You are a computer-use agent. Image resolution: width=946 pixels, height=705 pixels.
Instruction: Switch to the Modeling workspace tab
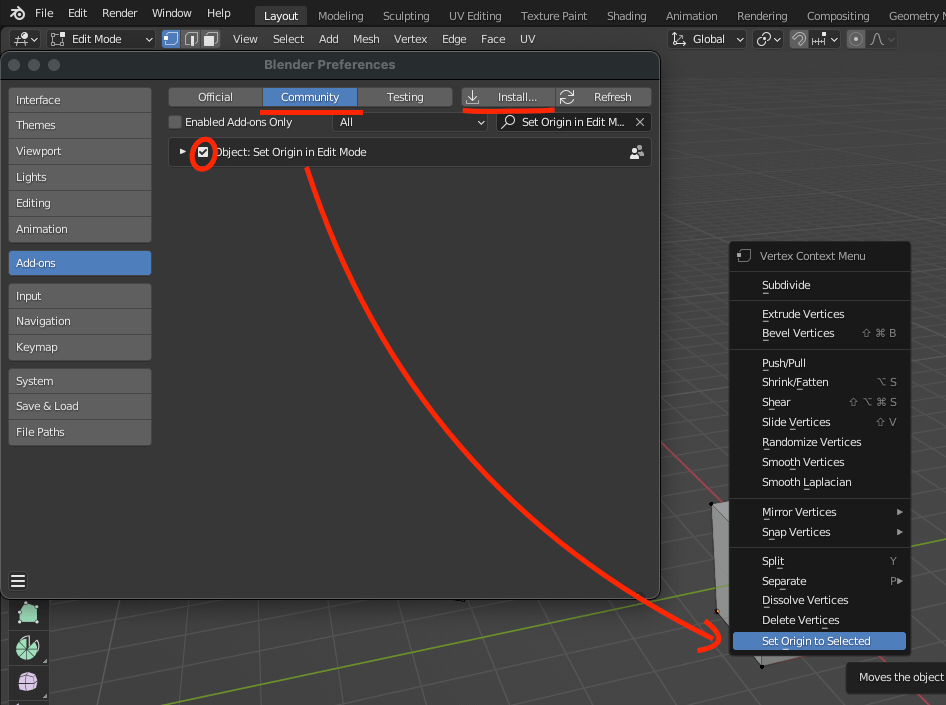click(x=340, y=16)
